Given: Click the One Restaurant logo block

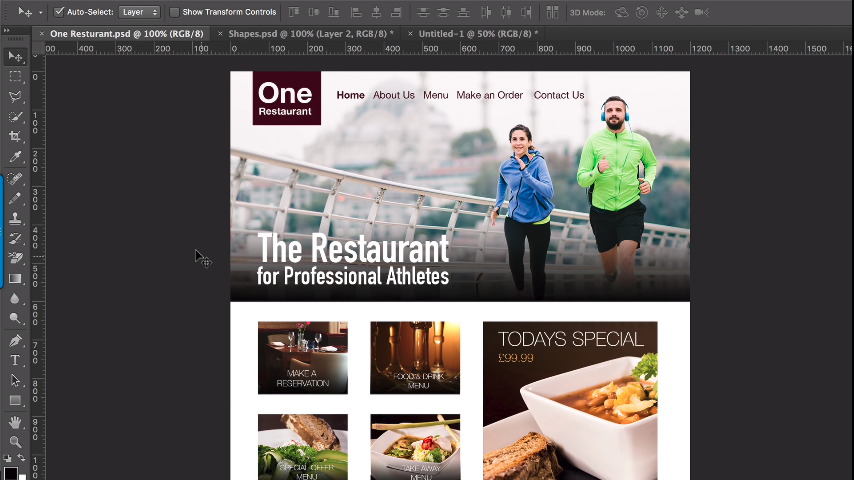Looking at the screenshot, I should tap(286, 98).
